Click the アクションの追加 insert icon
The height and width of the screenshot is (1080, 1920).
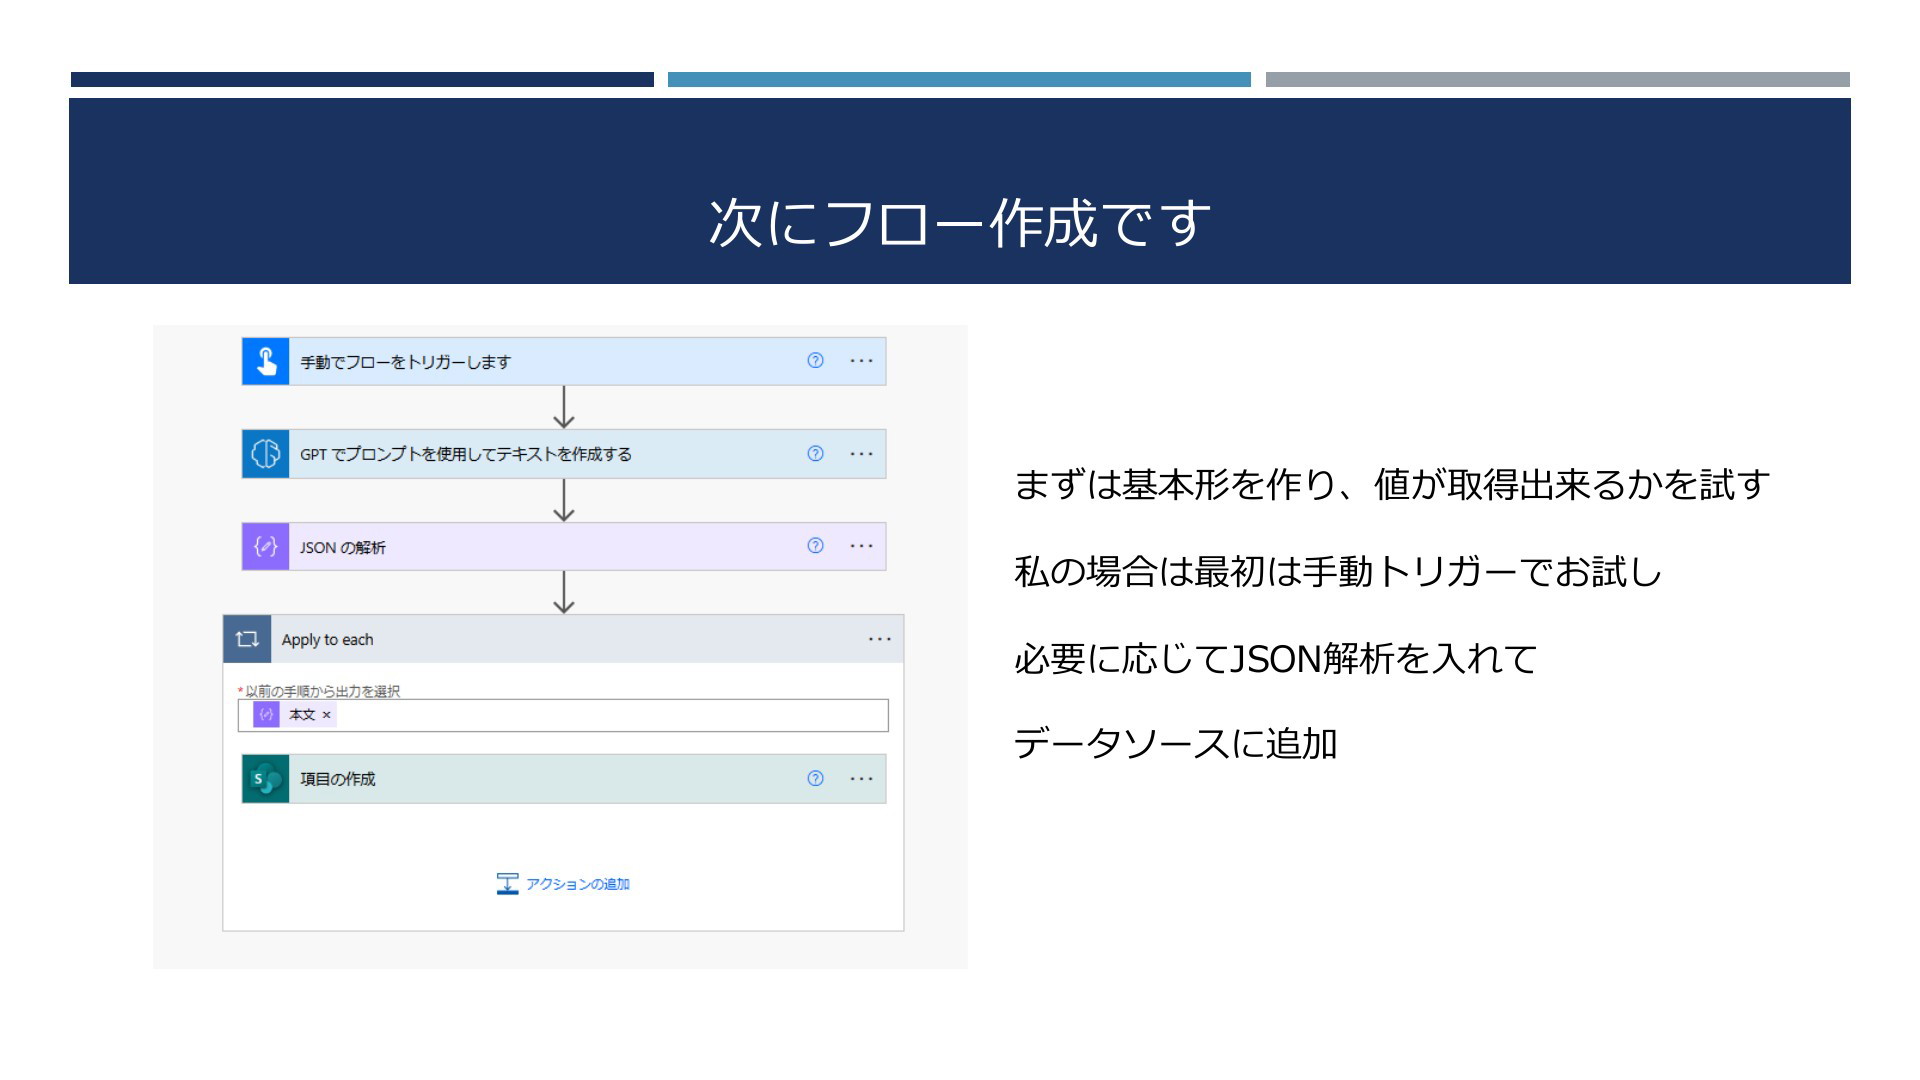(508, 884)
